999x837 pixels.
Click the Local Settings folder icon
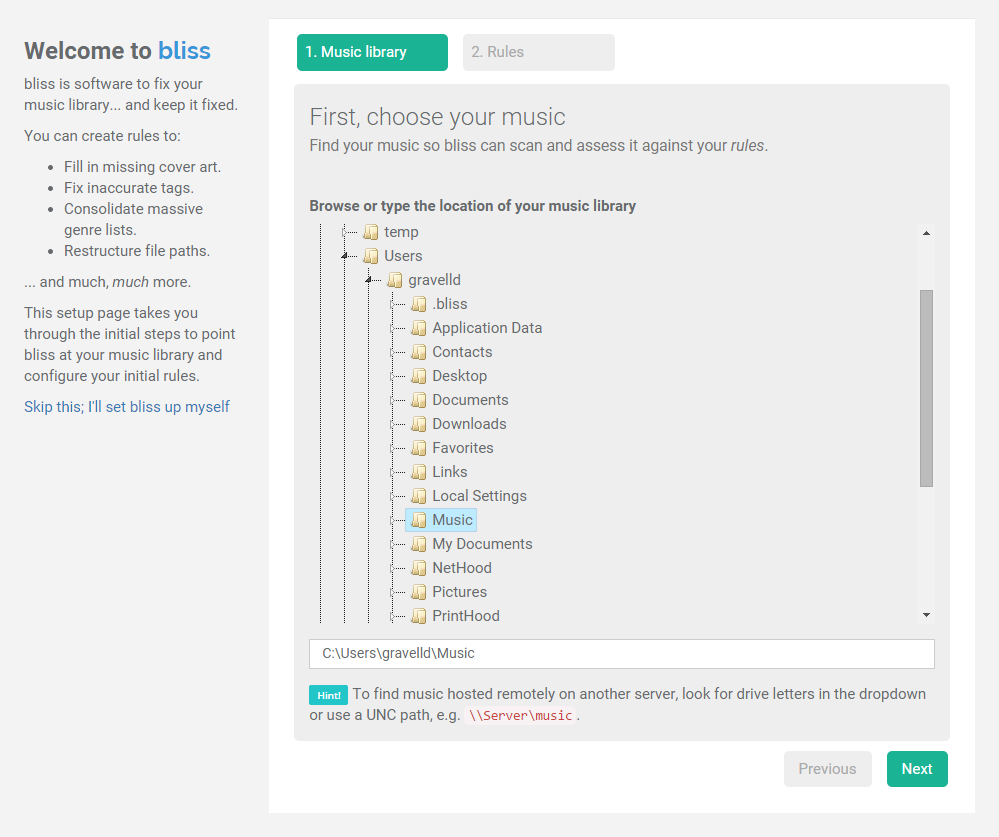coord(419,496)
